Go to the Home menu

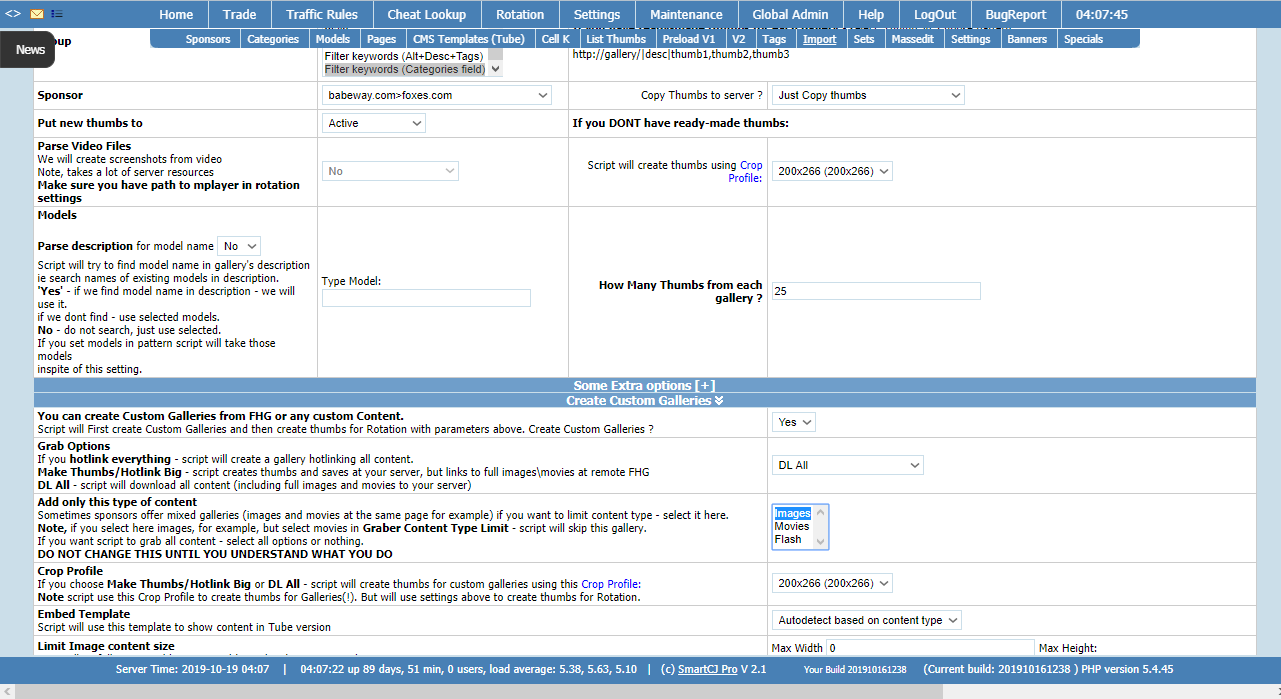[x=176, y=14]
